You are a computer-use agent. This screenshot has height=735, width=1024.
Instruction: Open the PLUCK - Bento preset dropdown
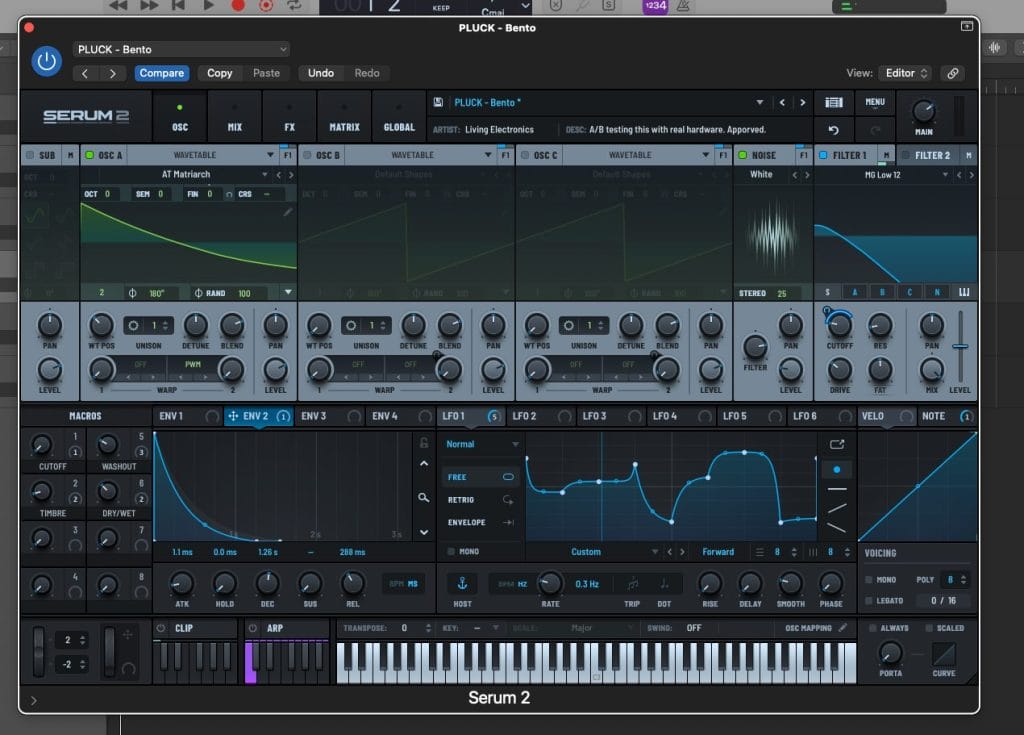(181, 49)
